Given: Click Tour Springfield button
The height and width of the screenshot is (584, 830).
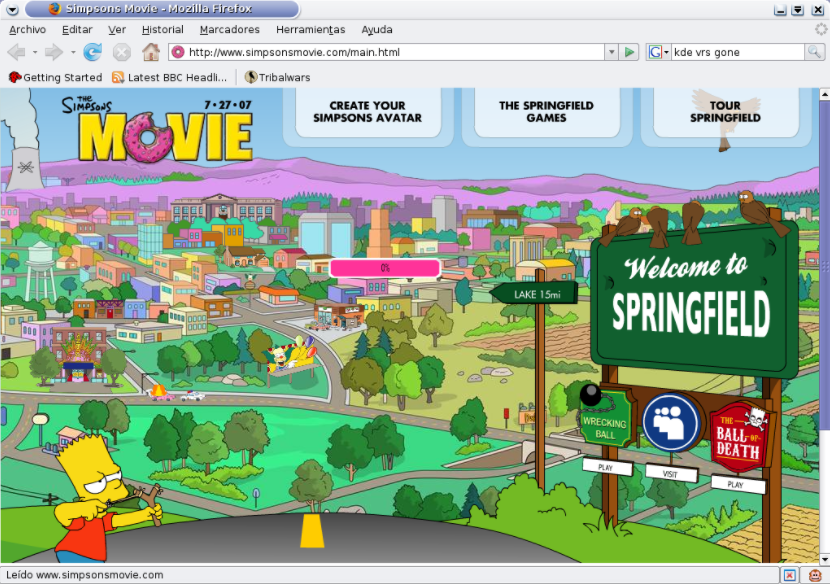Looking at the screenshot, I should point(725,112).
